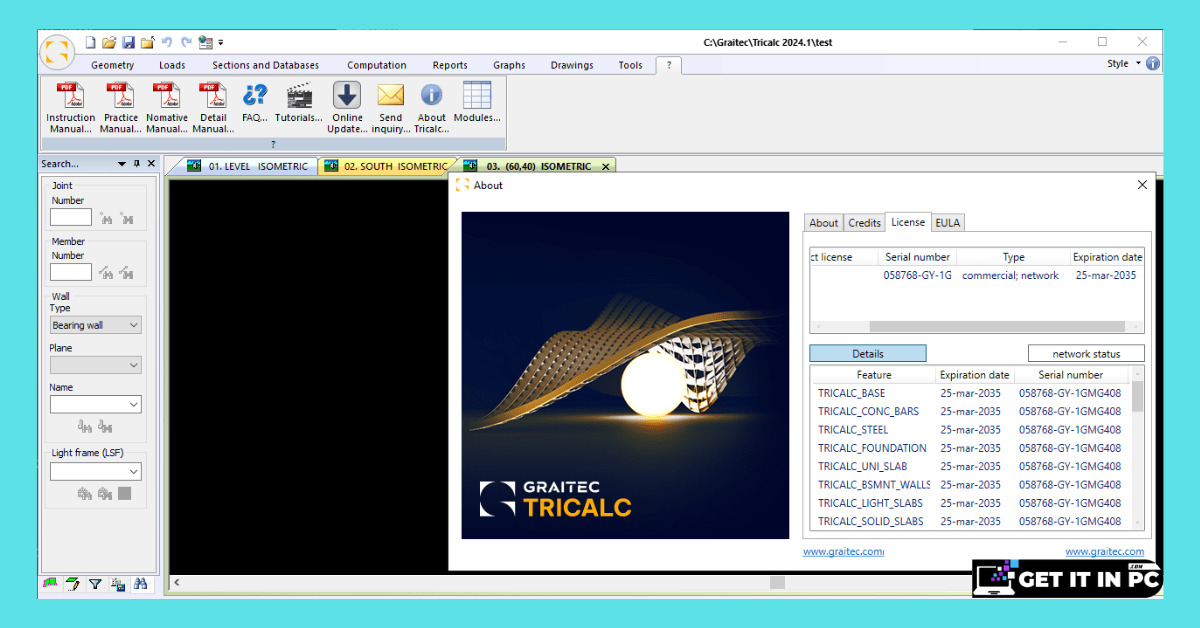Image resolution: width=1200 pixels, height=628 pixels.
Task: Open the Loads ribbon tab
Action: pos(172,65)
